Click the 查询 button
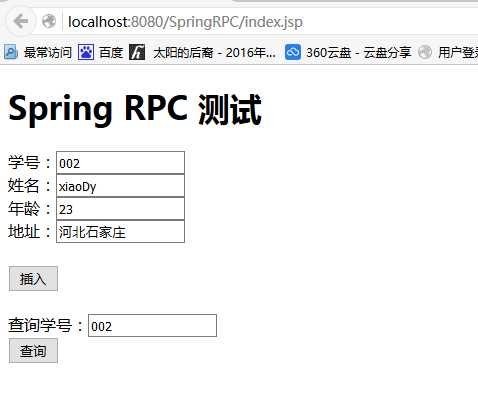 pyautogui.click(x=33, y=351)
